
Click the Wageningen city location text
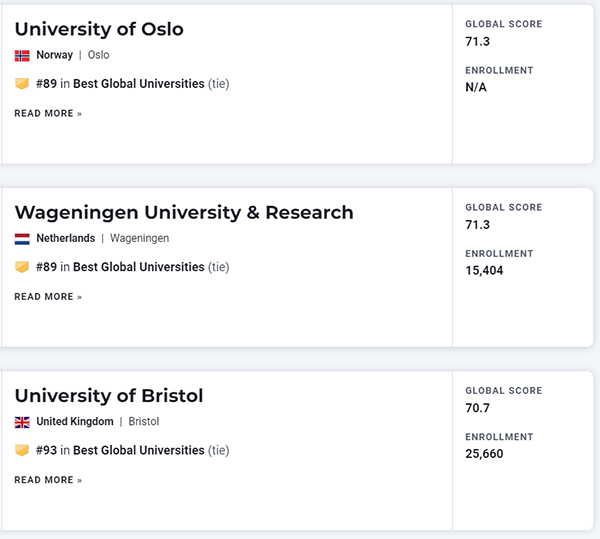coord(139,239)
